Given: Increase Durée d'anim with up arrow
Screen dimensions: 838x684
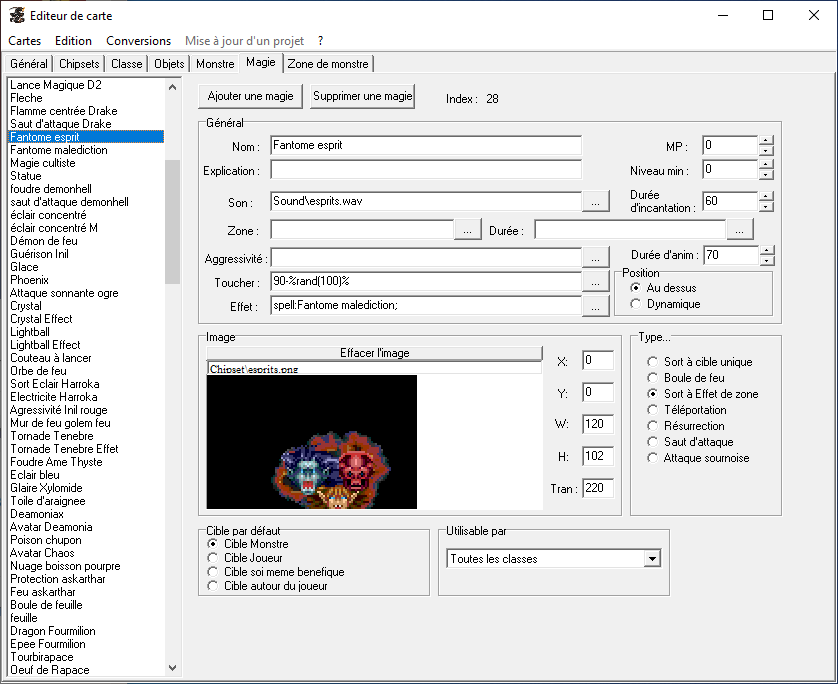Looking at the screenshot, I should pyautogui.click(x=766, y=250).
